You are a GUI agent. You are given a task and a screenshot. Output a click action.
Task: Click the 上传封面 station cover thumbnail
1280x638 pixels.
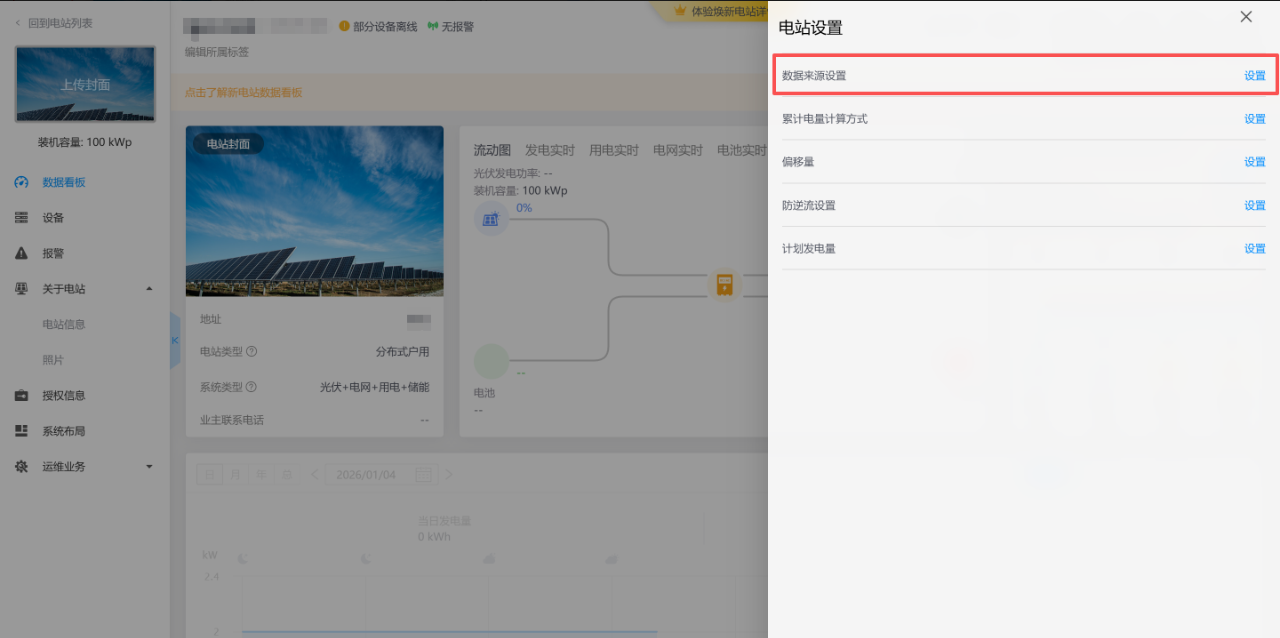(85, 84)
